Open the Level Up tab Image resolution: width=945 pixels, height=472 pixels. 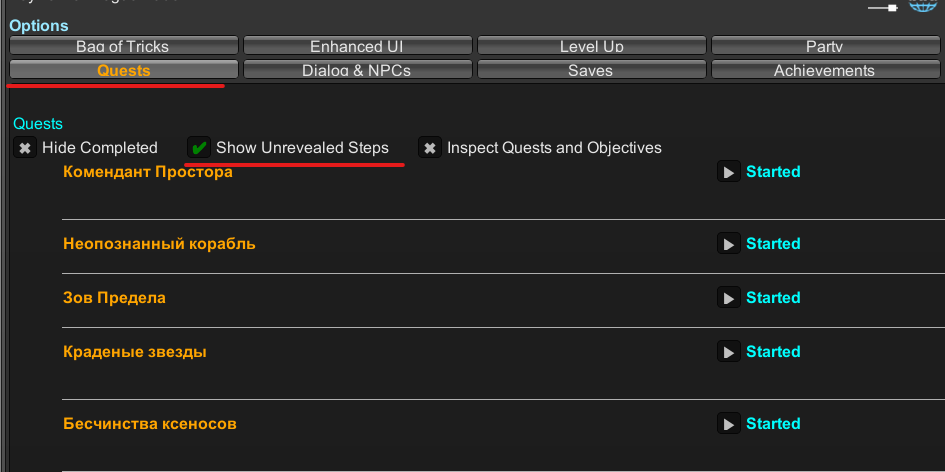[x=591, y=46]
